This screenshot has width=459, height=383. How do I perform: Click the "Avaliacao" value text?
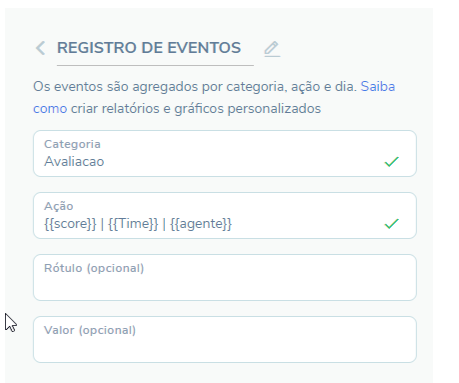tap(74, 162)
